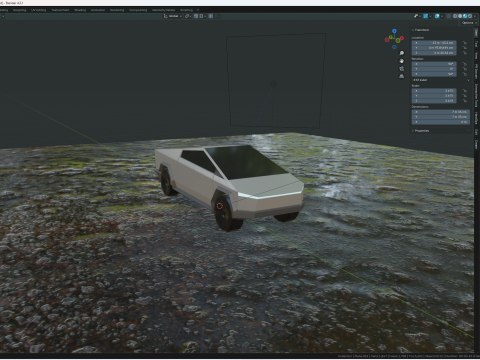Image resolution: width=480 pixels, height=360 pixels.
Task: Click the Rotation Y field
Action: coord(434,69)
